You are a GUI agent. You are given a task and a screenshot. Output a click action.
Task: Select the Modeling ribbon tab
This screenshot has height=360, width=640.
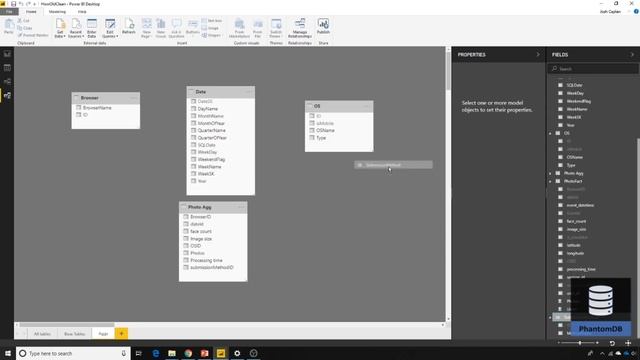pyautogui.click(x=57, y=12)
